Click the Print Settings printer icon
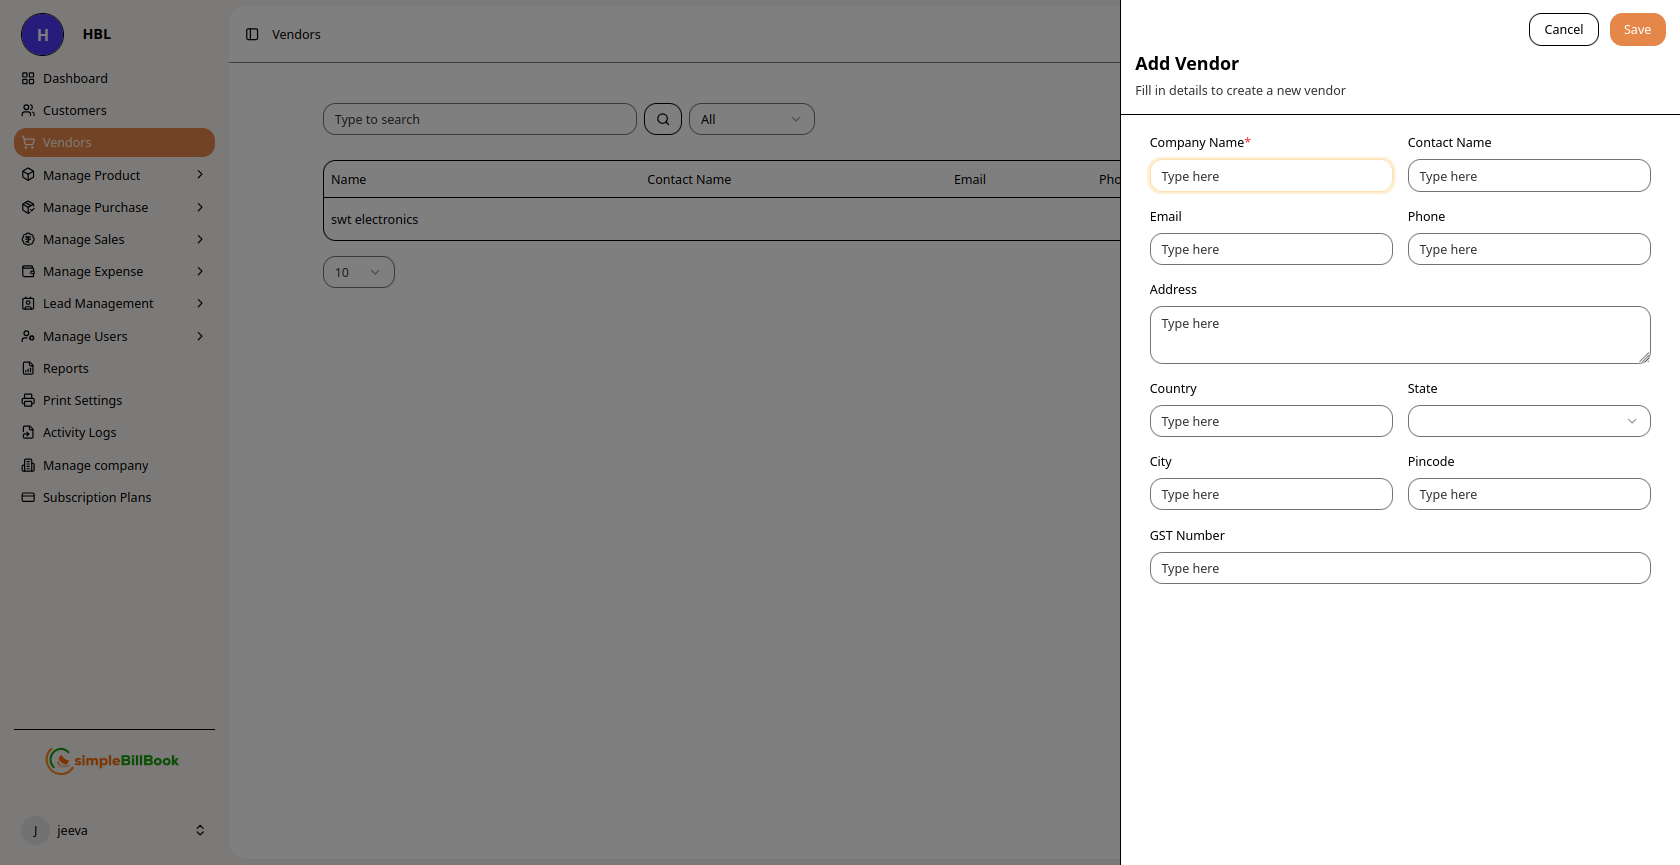 coord(28,400)
